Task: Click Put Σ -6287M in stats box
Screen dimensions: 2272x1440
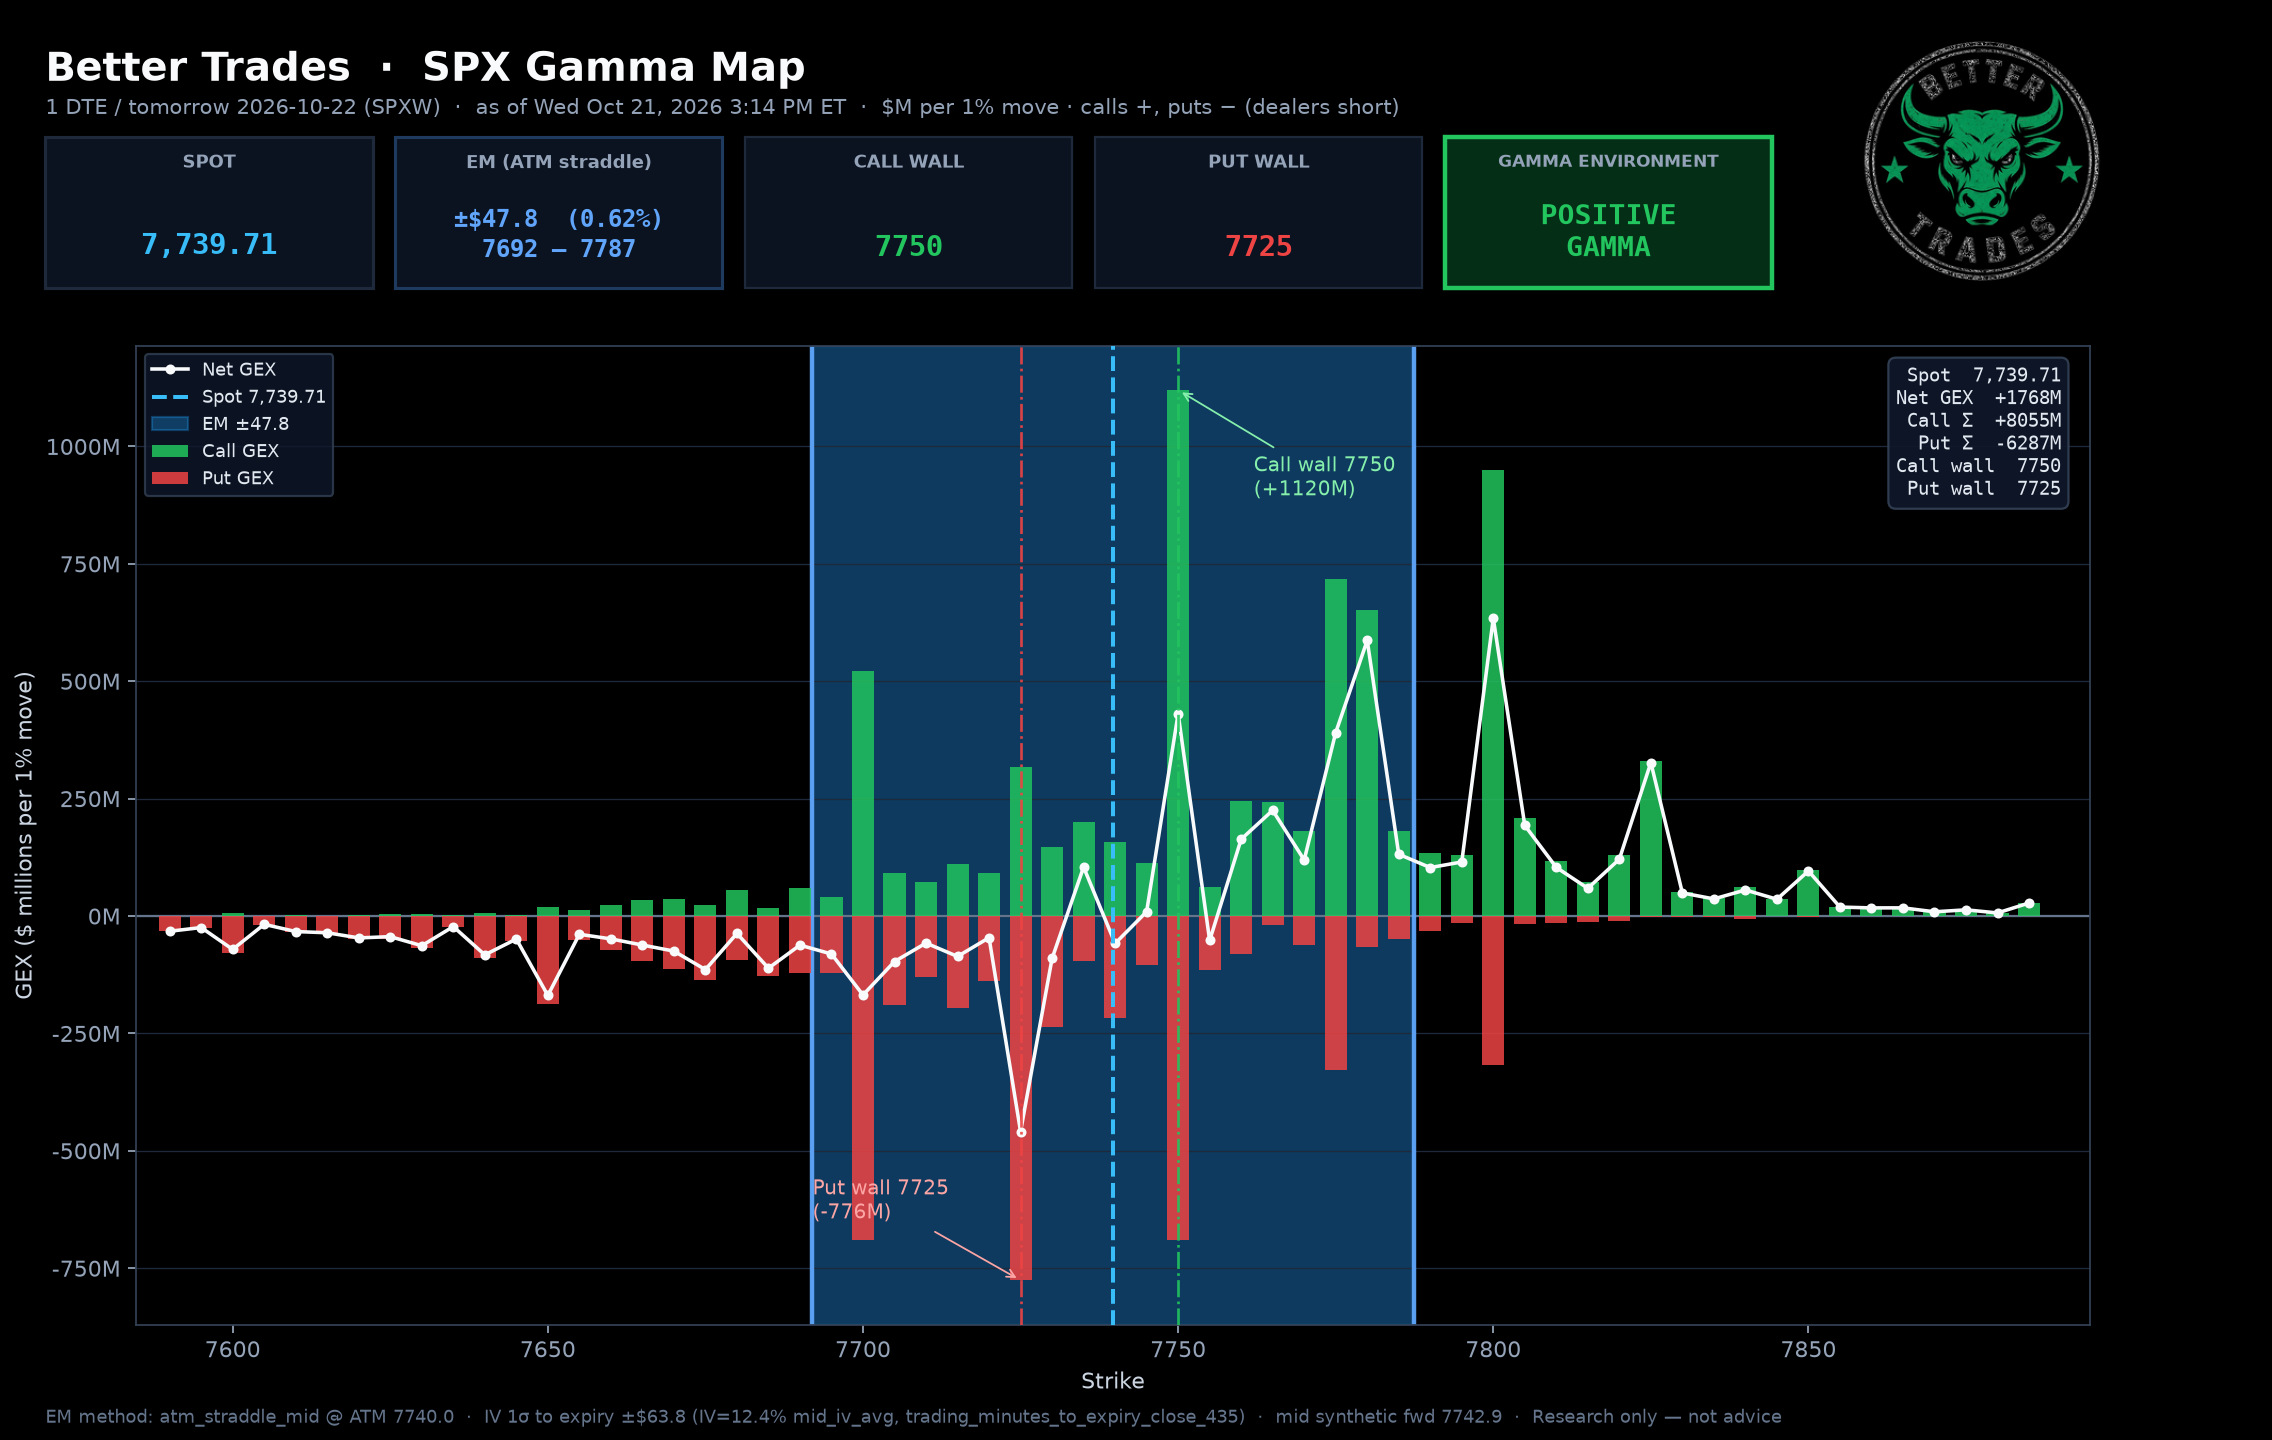Action: point(1989,443)
